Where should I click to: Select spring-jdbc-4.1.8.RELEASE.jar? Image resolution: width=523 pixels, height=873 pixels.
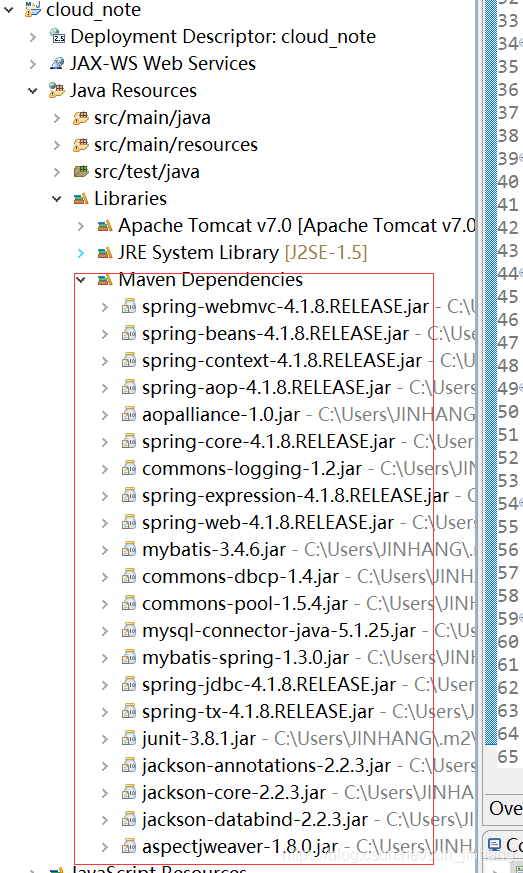click(269, 685)
